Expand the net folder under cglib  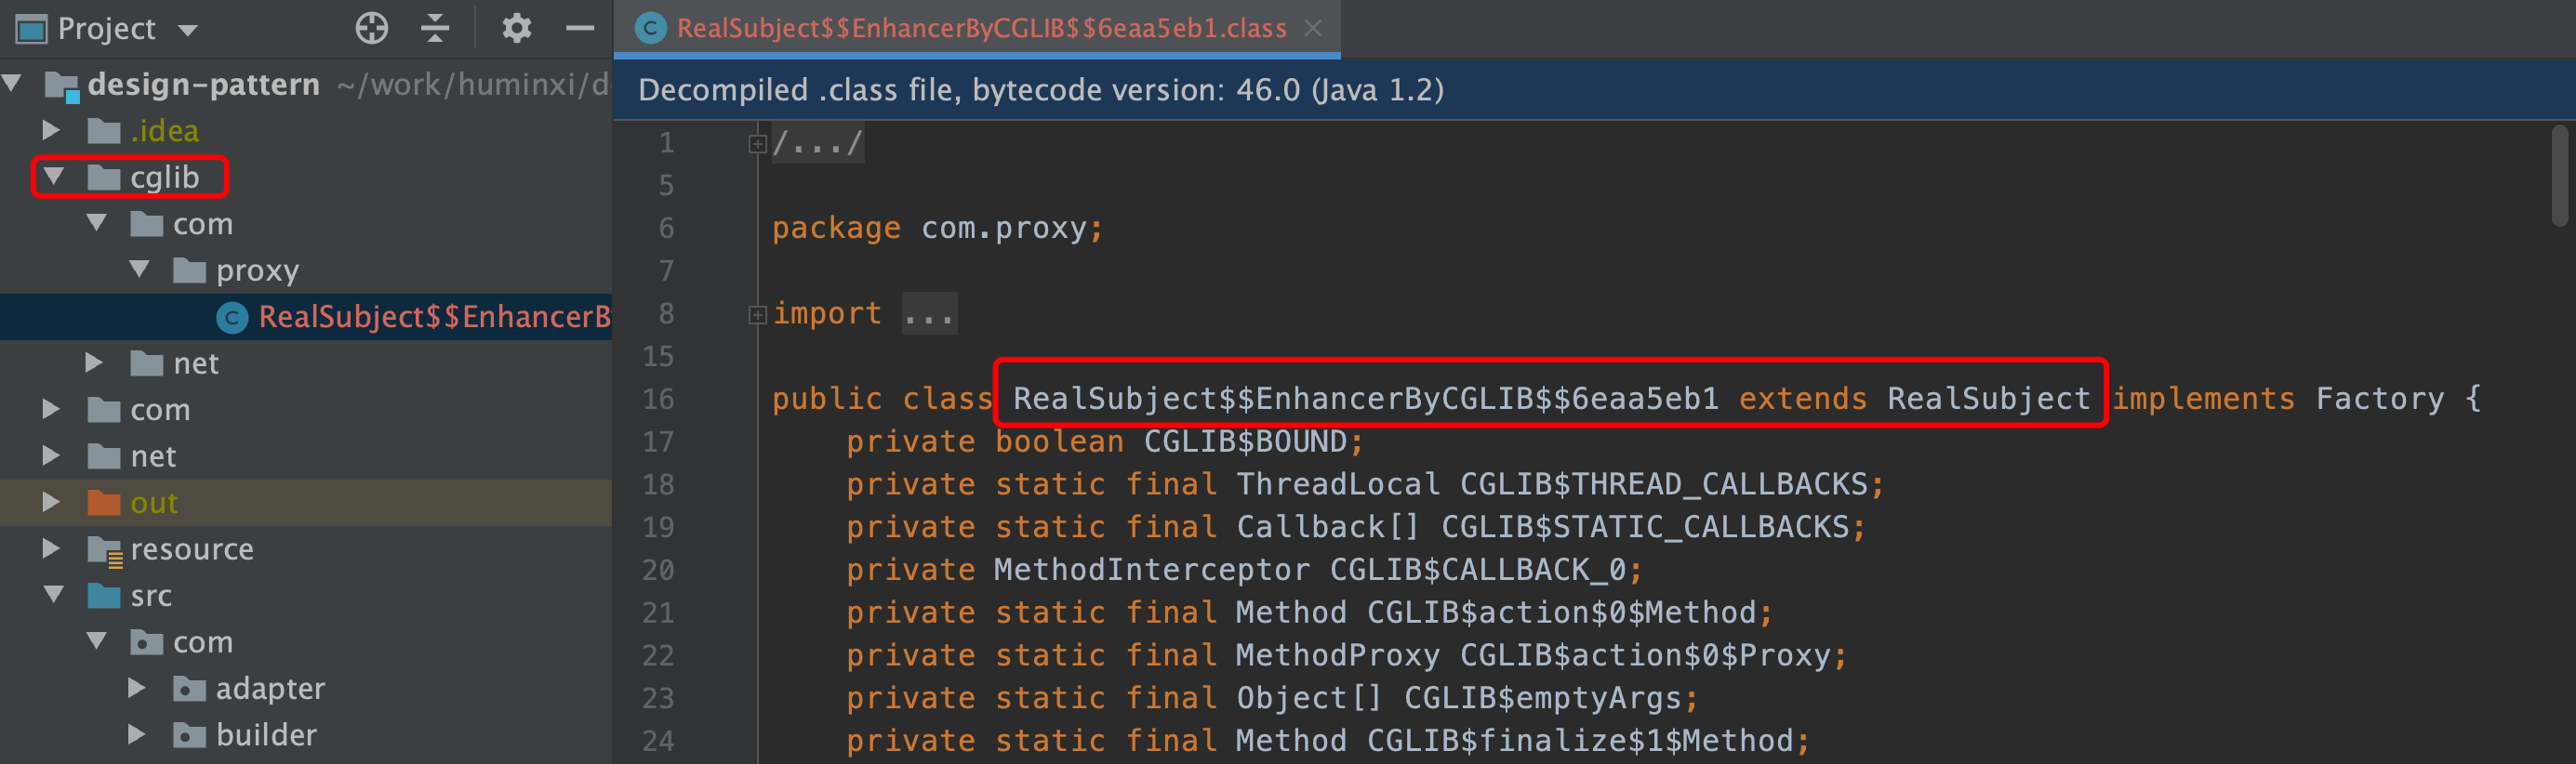(94, 362)
